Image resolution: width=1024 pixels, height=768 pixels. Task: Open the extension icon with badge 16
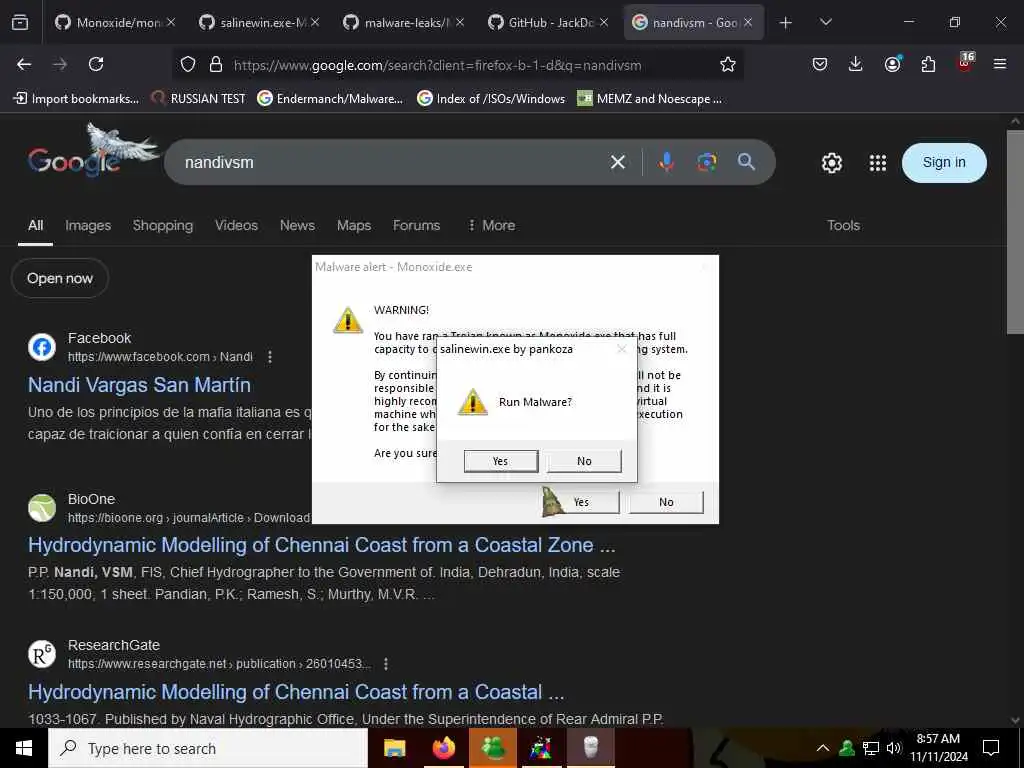[x=965, y=63]
